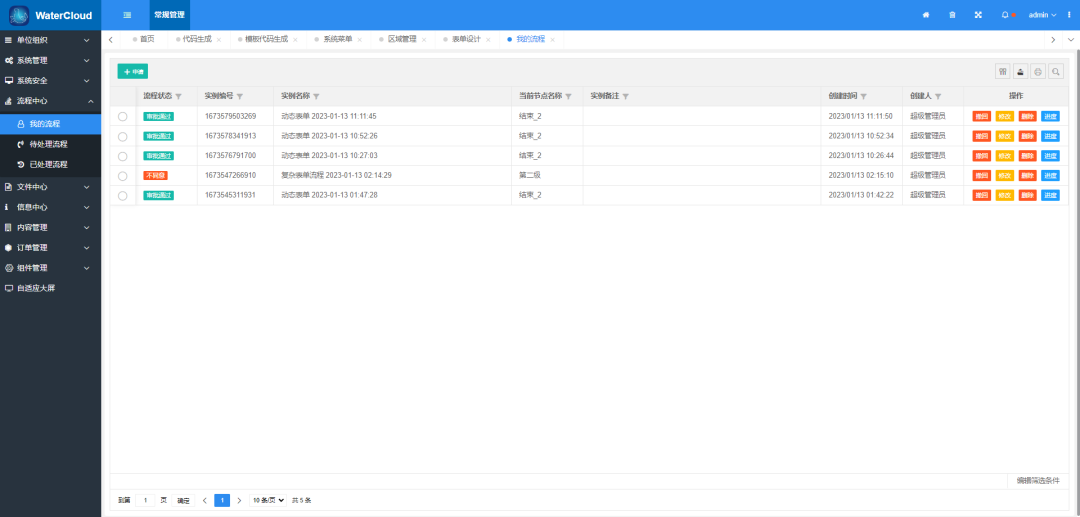Click the table print icon

1038,72
